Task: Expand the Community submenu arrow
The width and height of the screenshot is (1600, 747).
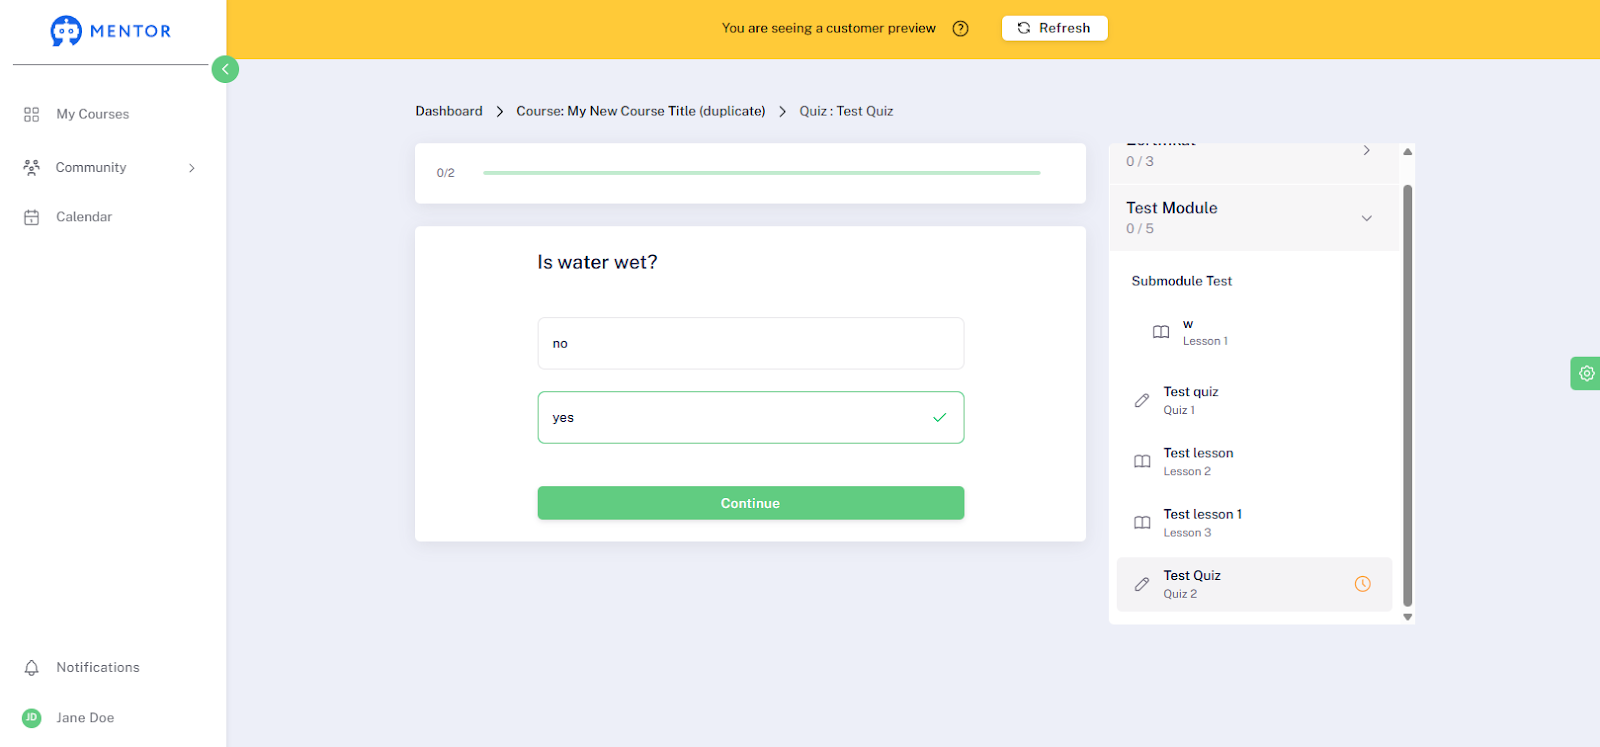Action: (192, 168)
